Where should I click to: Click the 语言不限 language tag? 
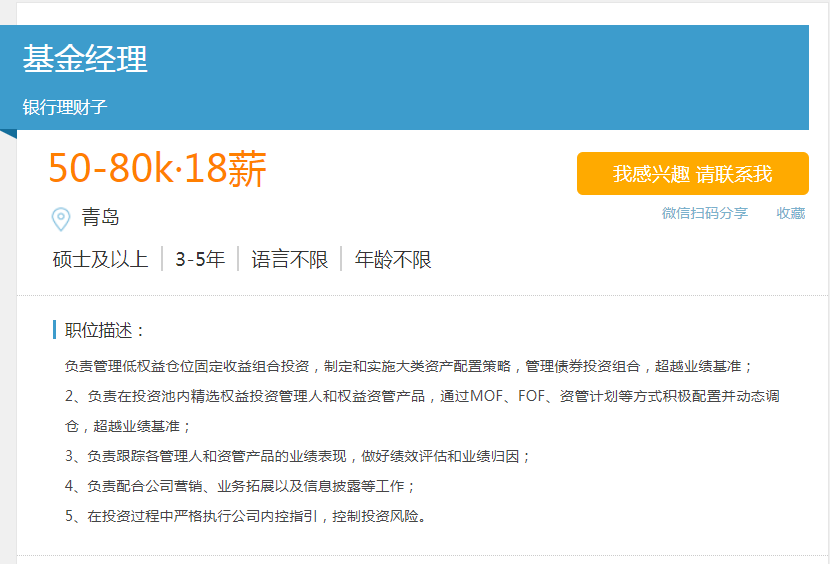pyautogui.click(x=290, y=259)
